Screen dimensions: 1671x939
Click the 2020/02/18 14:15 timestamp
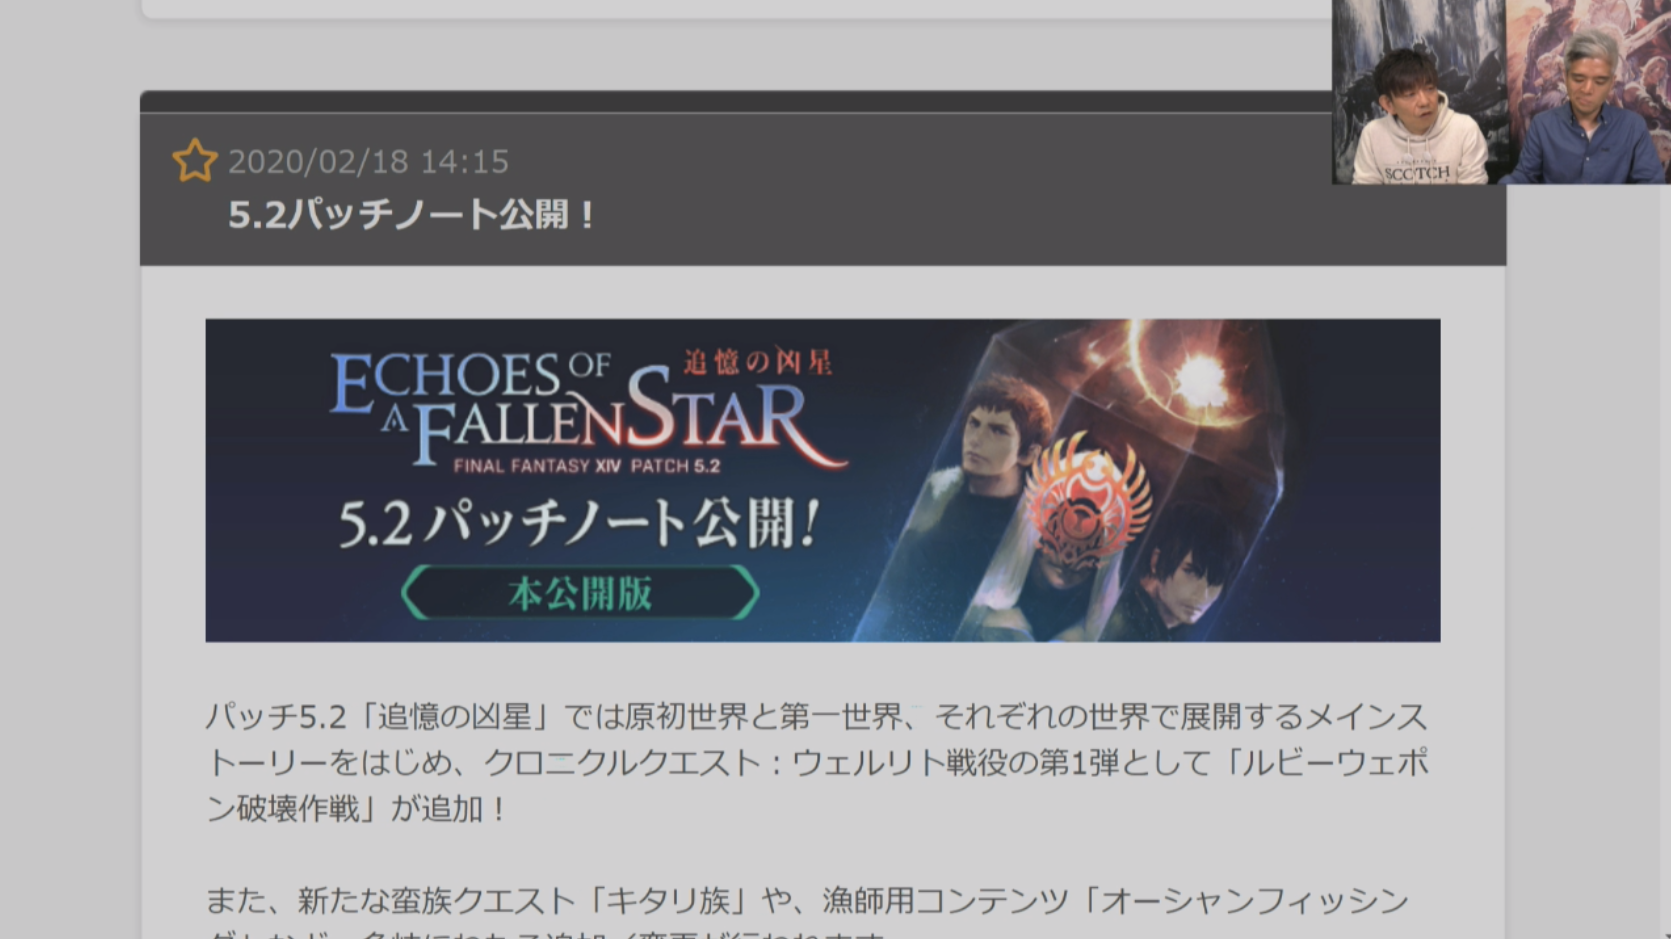[x=368, y=162]
